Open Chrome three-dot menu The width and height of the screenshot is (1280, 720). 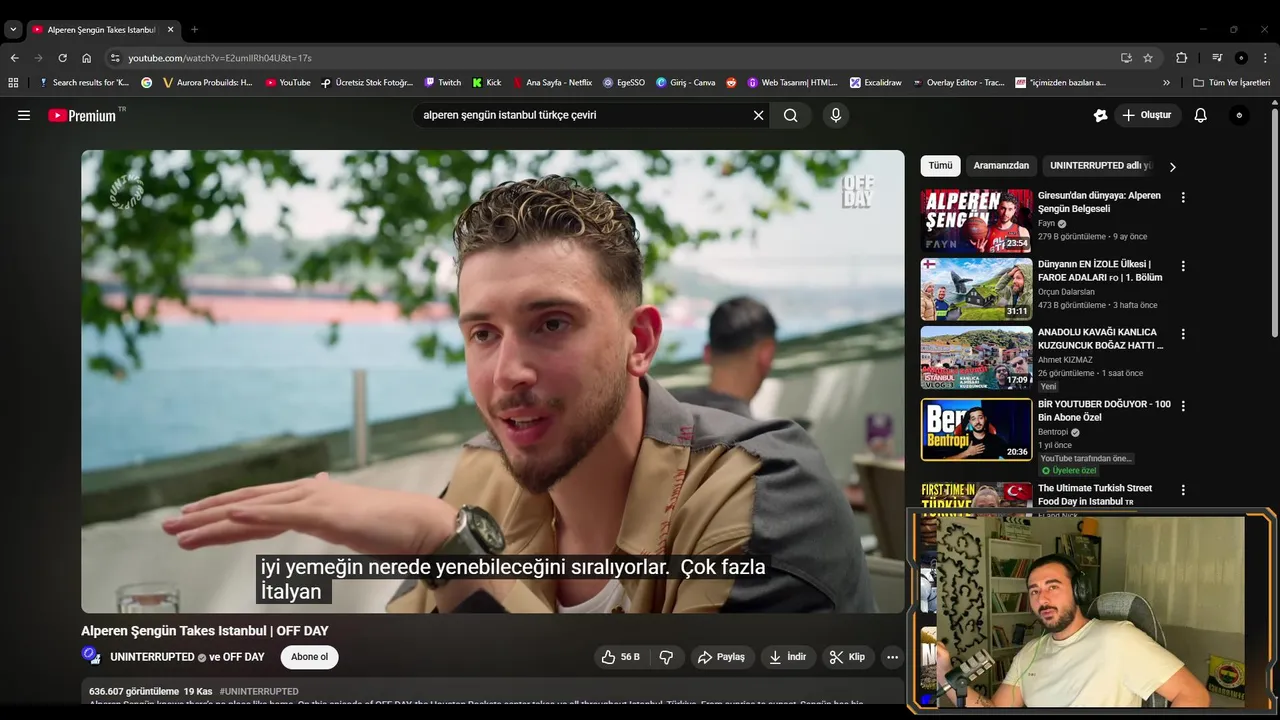click(1265, 58)
